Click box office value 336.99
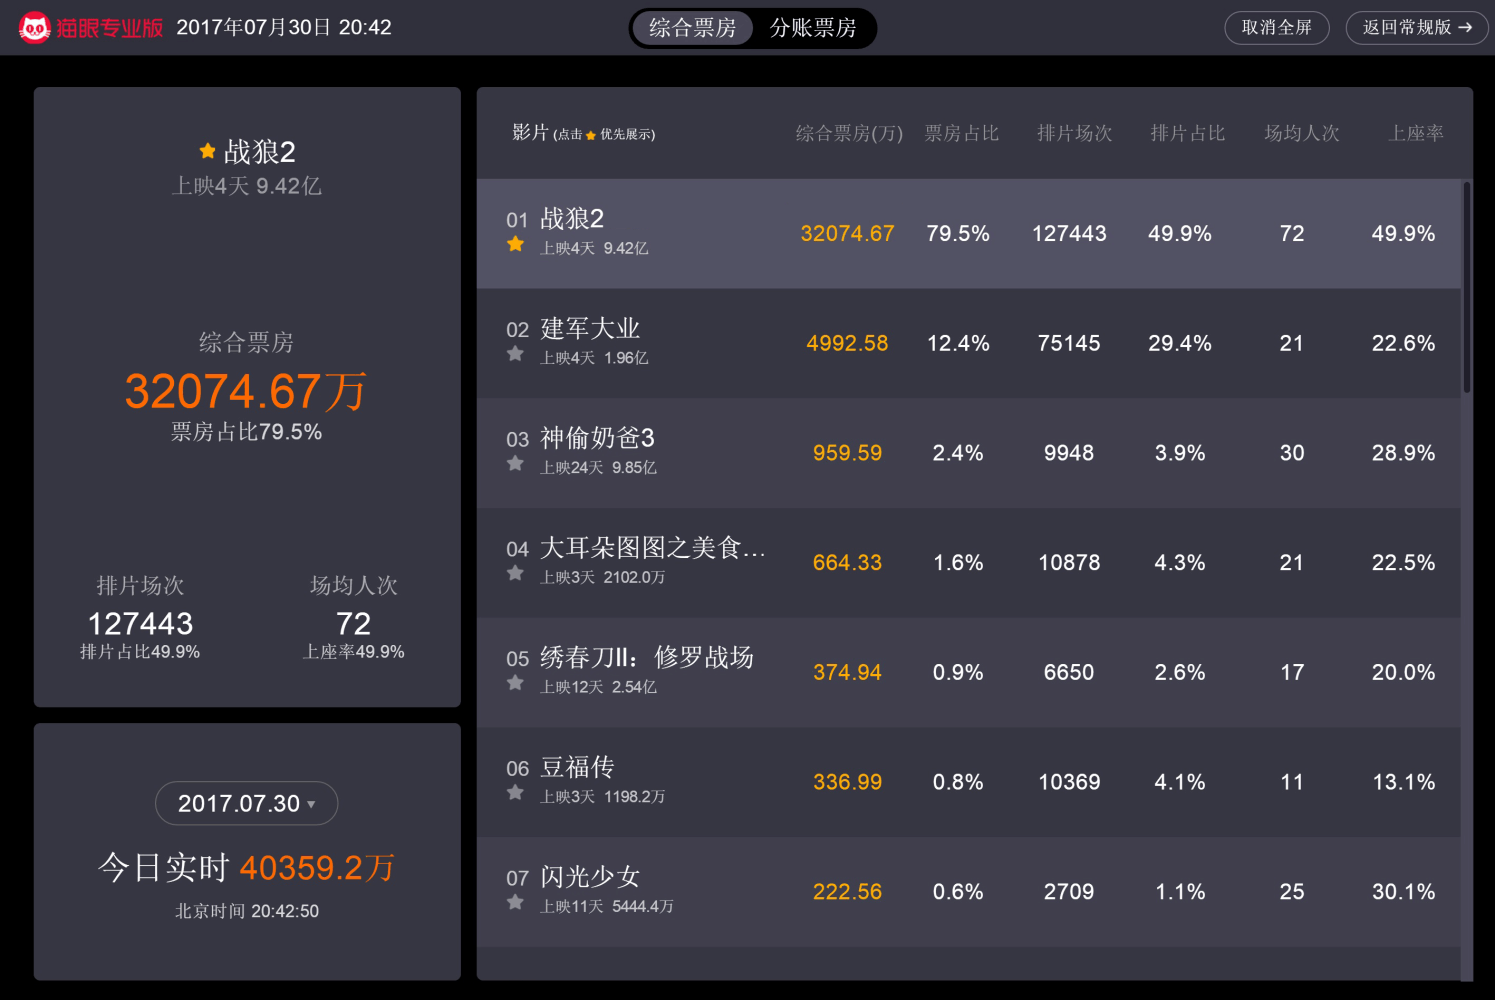Viewport: 1495px width, 1000px height. tap(847, 782)
